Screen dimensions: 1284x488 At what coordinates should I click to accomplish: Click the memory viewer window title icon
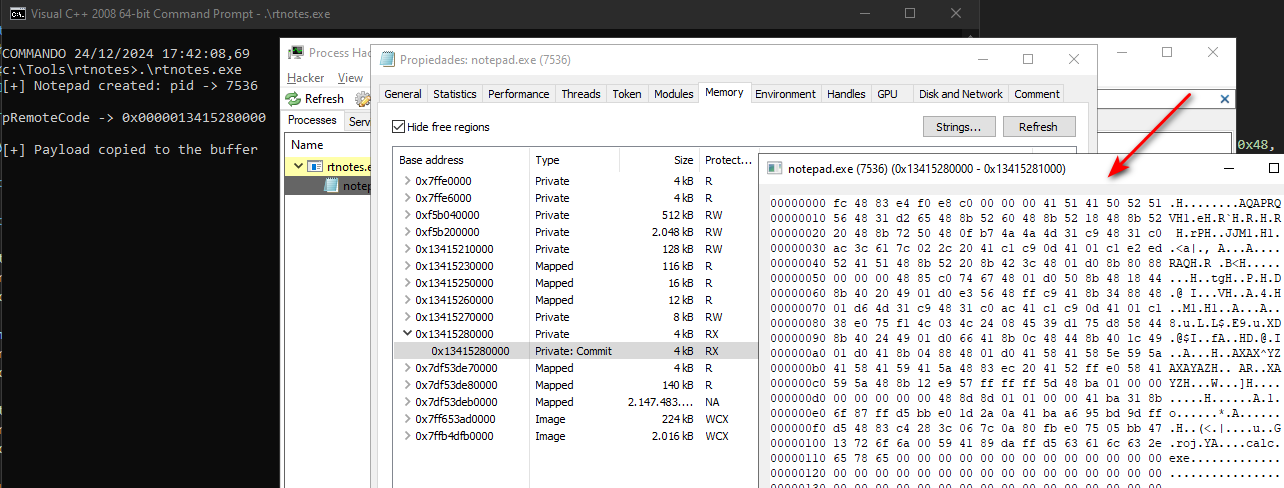pos(775,169)
